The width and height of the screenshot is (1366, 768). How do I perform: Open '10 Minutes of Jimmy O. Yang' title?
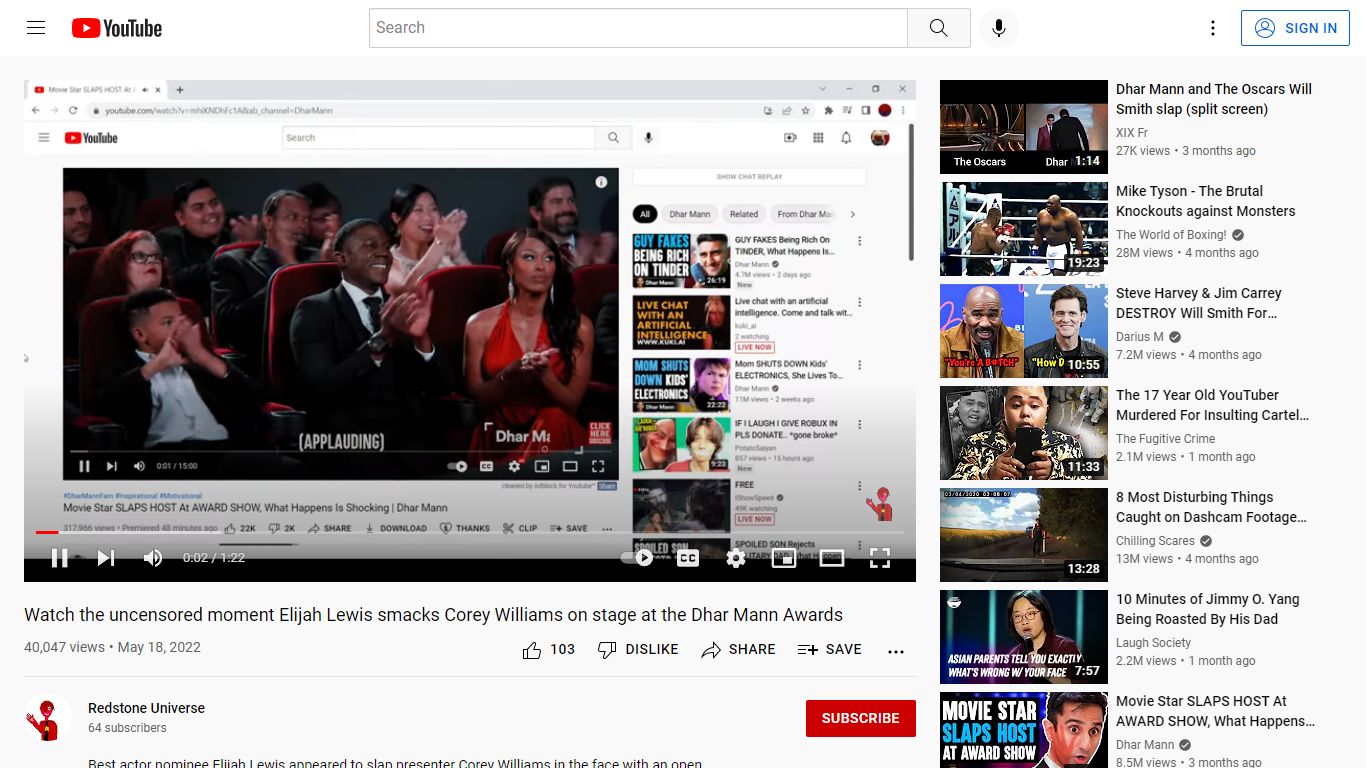pyautogui.click(x=1208, y=609)
